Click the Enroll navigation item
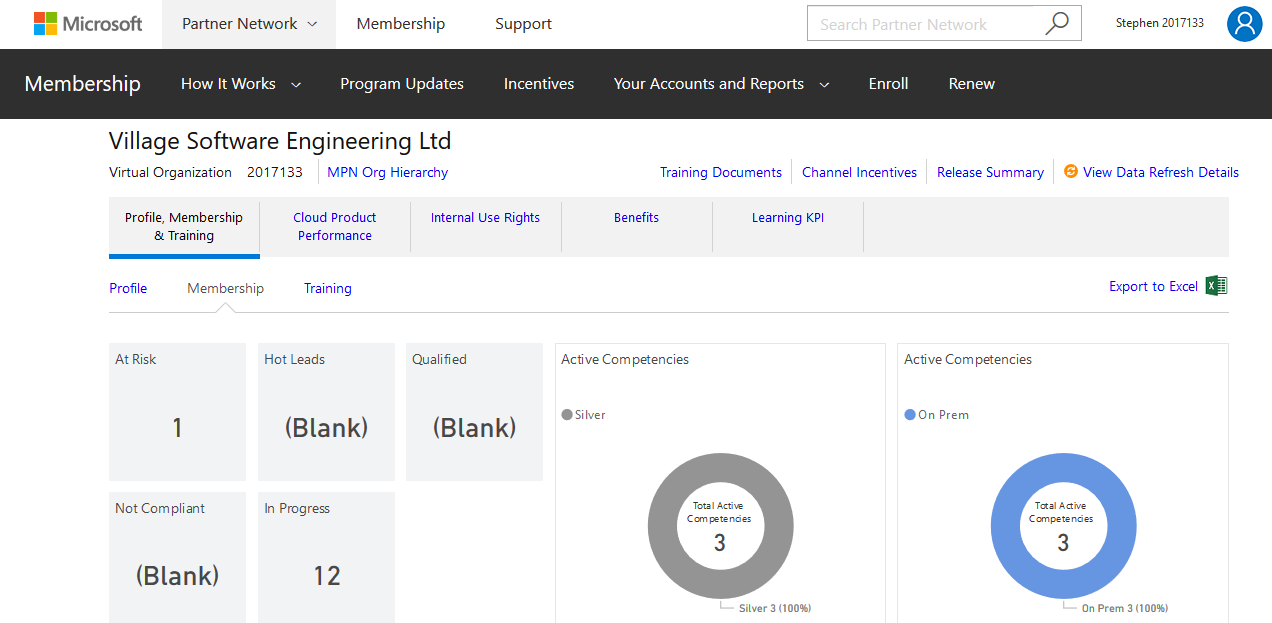 coord(888,84)
